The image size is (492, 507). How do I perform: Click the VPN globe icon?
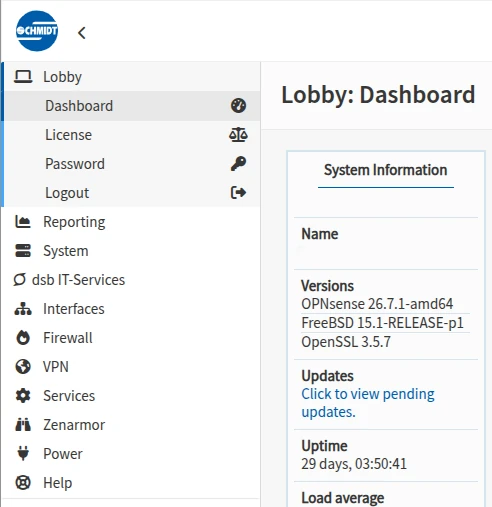(23, 367)
